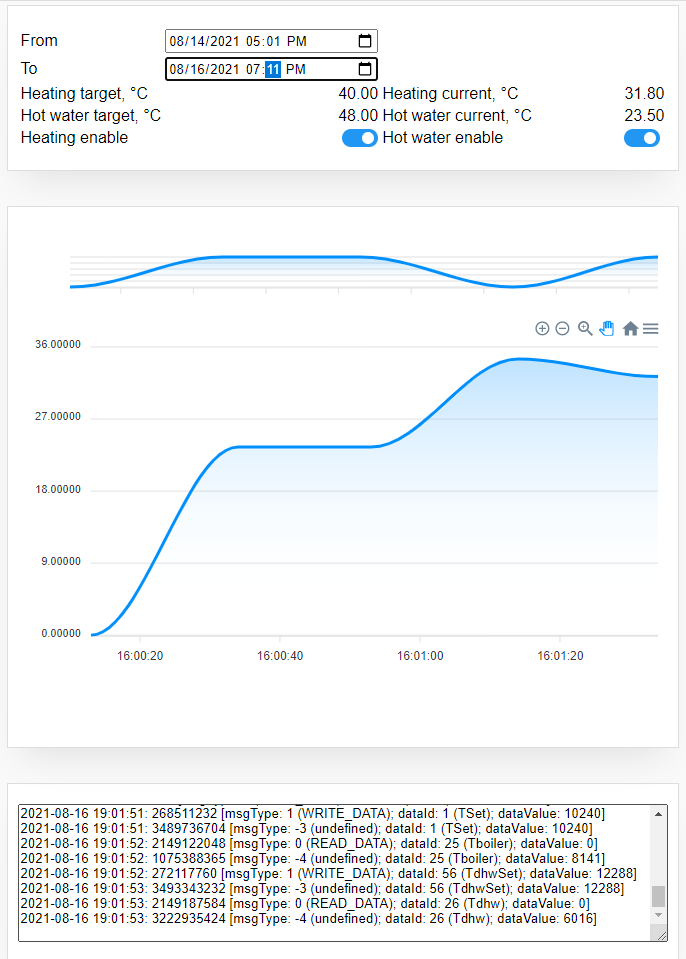Screen dimensions: 686x959
Task: Select the month in the From date
Action: 178,41
